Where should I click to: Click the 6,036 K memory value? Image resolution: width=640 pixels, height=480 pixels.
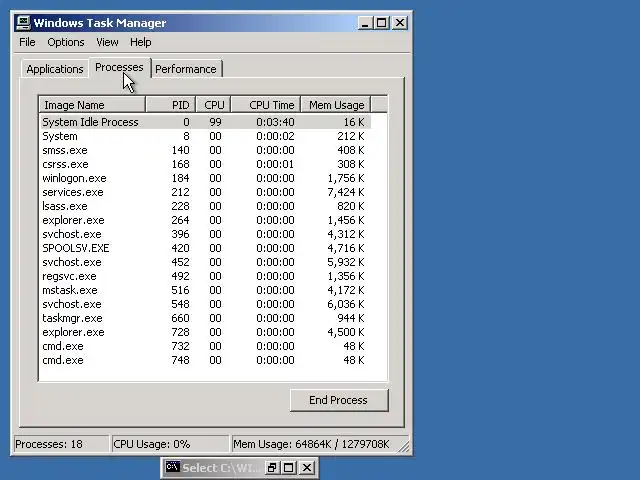(346, 304)
